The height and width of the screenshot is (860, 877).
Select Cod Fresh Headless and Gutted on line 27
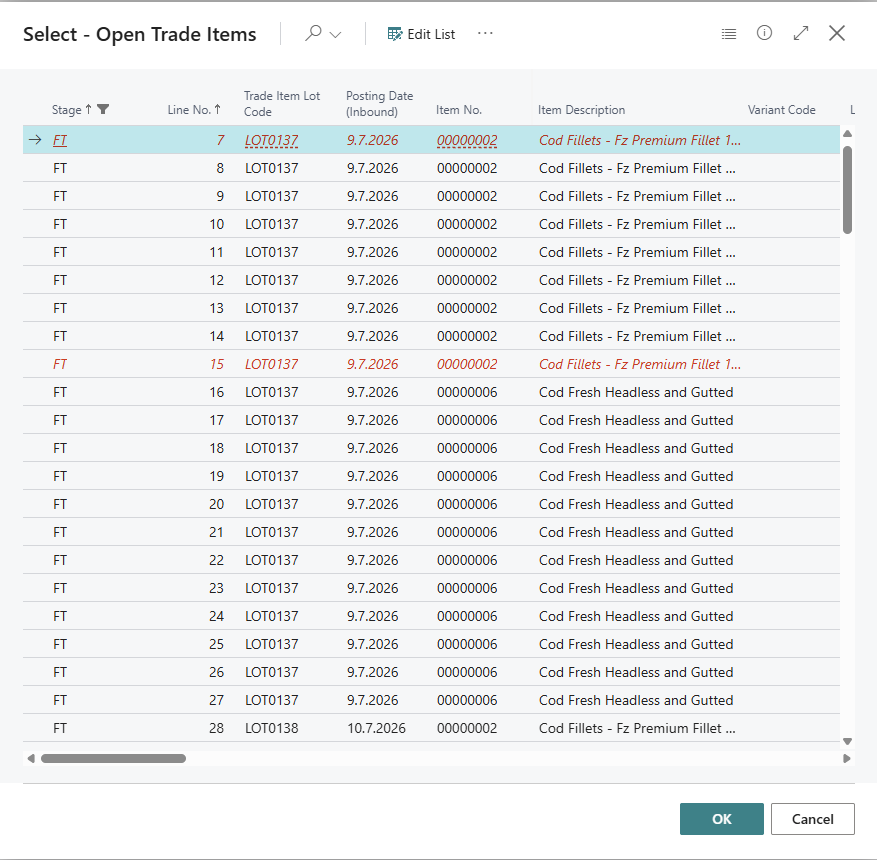pos(636,700)
